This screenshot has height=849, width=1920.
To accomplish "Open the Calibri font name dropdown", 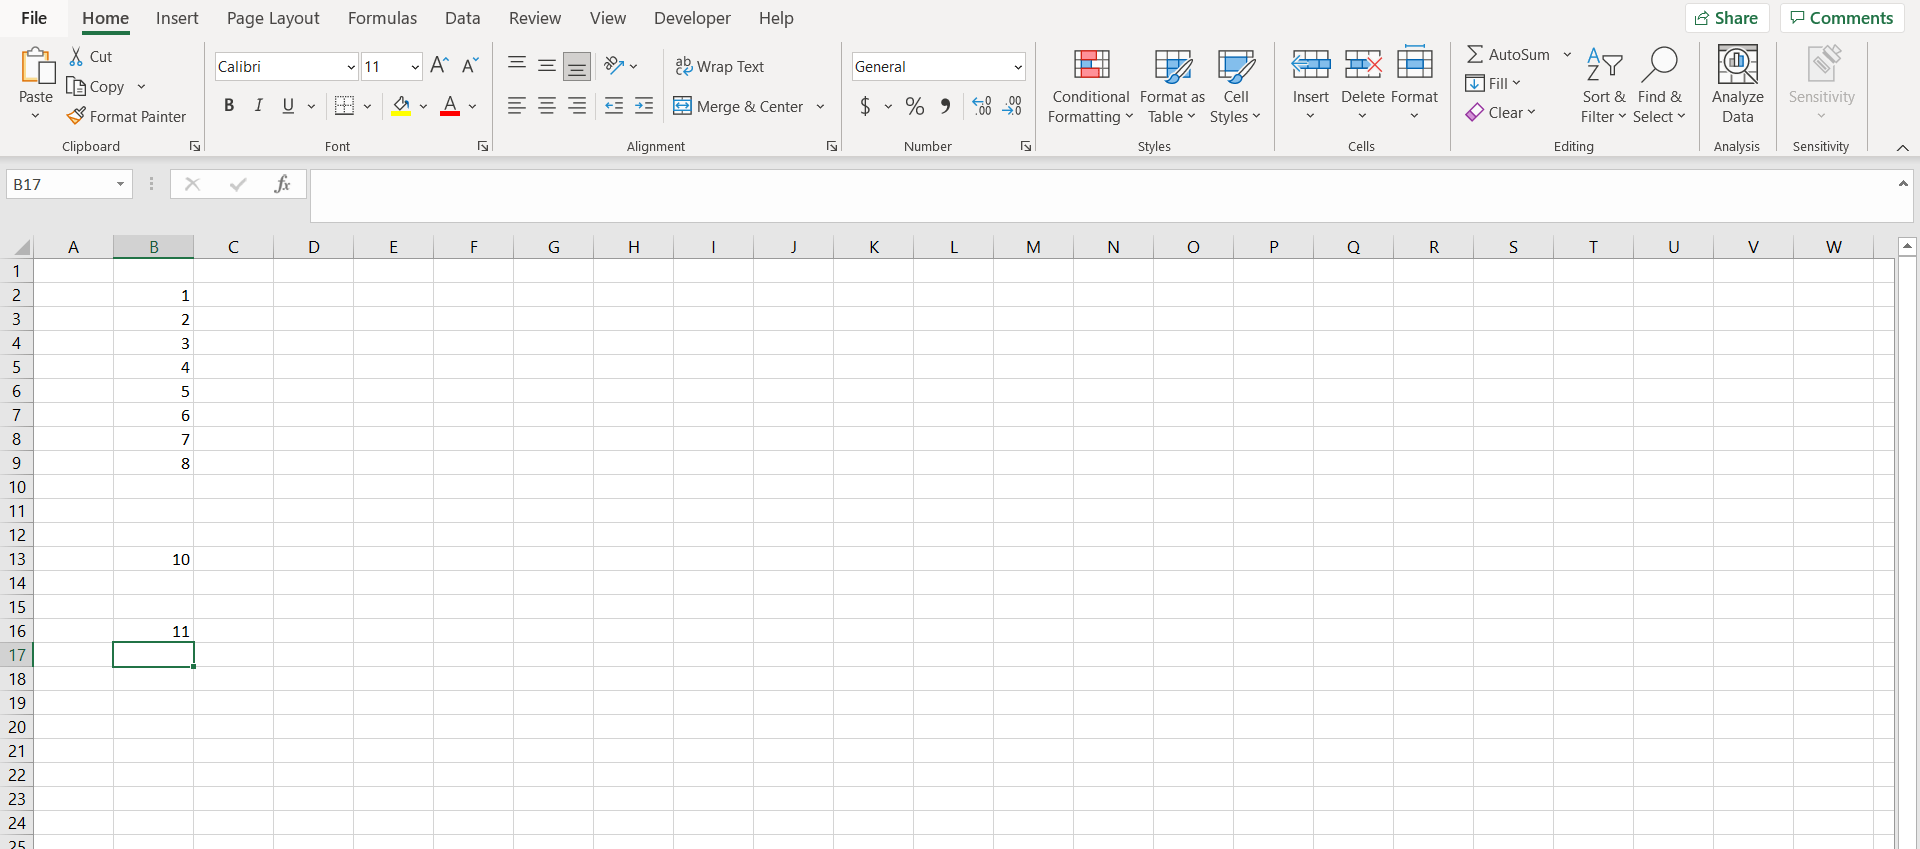I will [x=351, y=67].
